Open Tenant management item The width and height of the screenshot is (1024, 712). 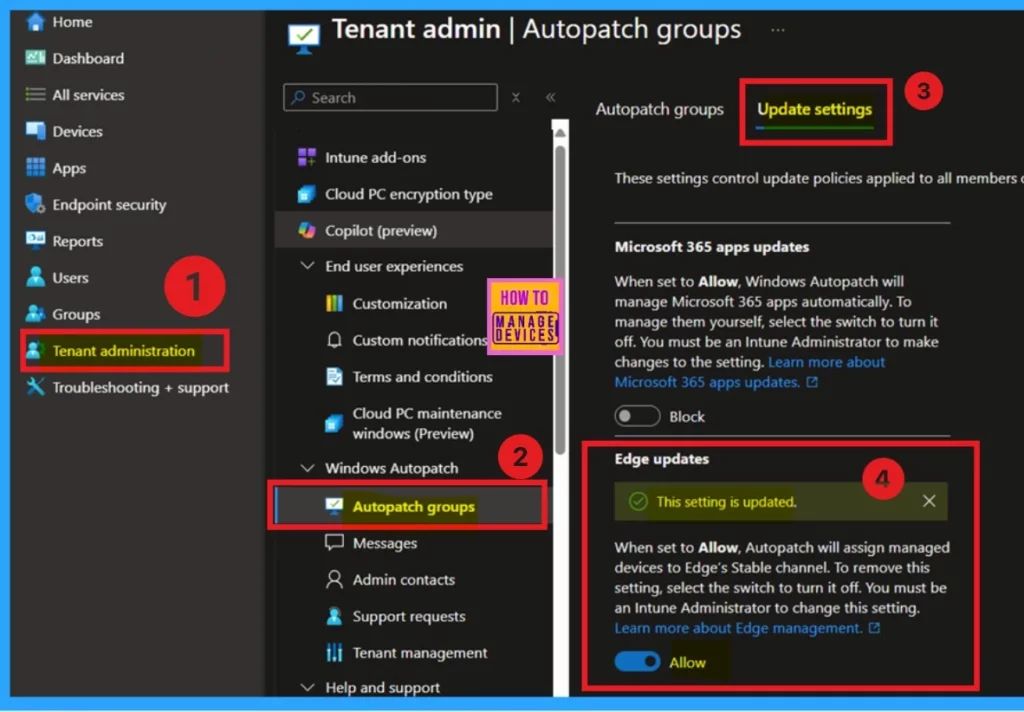[x=420, y=653]
